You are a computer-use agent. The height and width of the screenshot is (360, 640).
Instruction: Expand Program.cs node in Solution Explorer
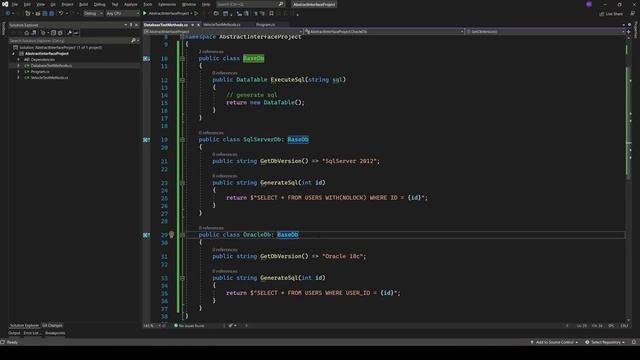pyautogui.click(x=18, y=71)
